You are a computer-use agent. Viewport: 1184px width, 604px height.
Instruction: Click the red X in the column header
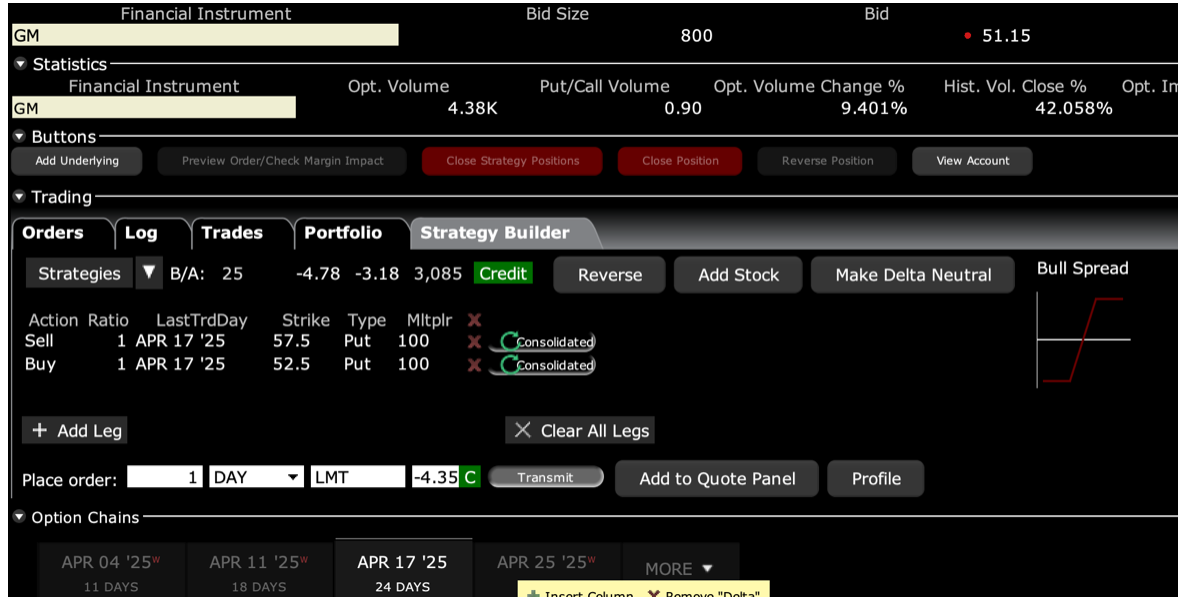[x=474, y=320]
